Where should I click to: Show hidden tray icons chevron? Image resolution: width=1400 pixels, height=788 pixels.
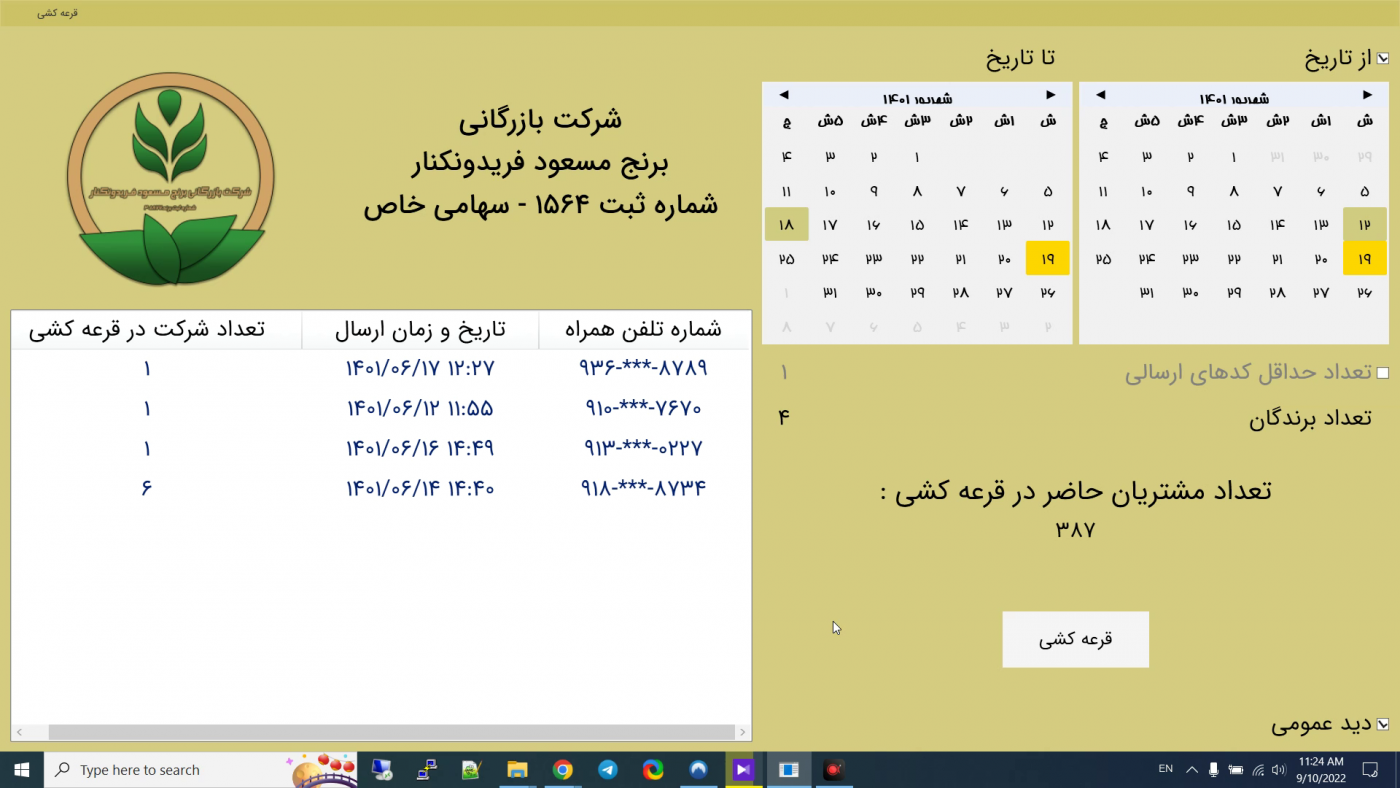1192,769
